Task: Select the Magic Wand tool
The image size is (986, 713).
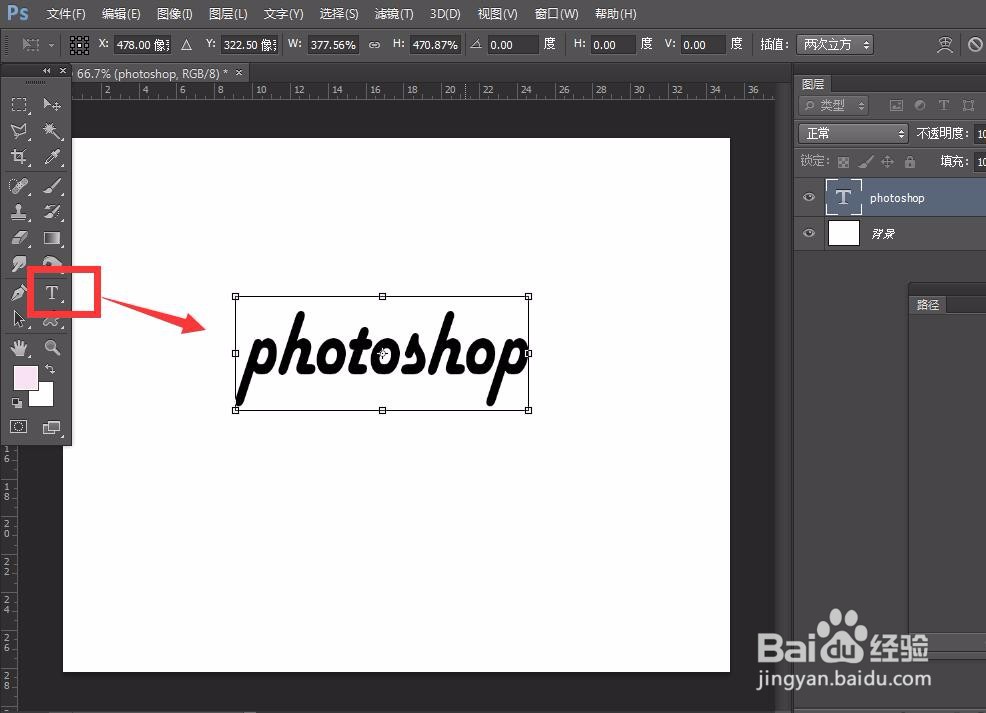Action: click(x=52, y=131)
